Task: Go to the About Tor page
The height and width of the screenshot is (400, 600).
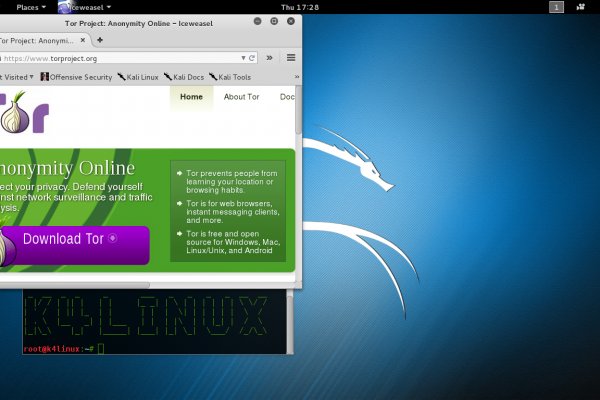Action: point(241,97)
